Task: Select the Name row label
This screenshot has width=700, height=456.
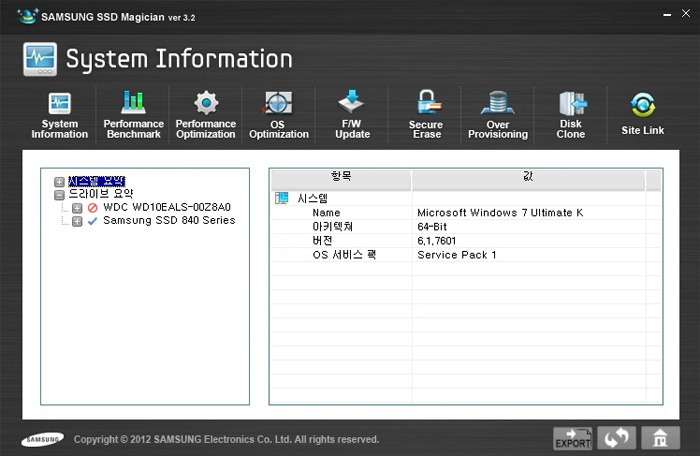Action: point(326,213)
